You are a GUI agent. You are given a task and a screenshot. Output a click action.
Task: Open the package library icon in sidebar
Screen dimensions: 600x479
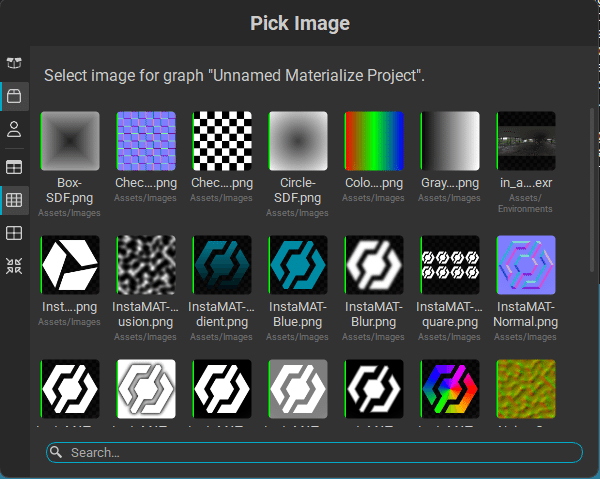pyautogui.click(x=14, y=63)
